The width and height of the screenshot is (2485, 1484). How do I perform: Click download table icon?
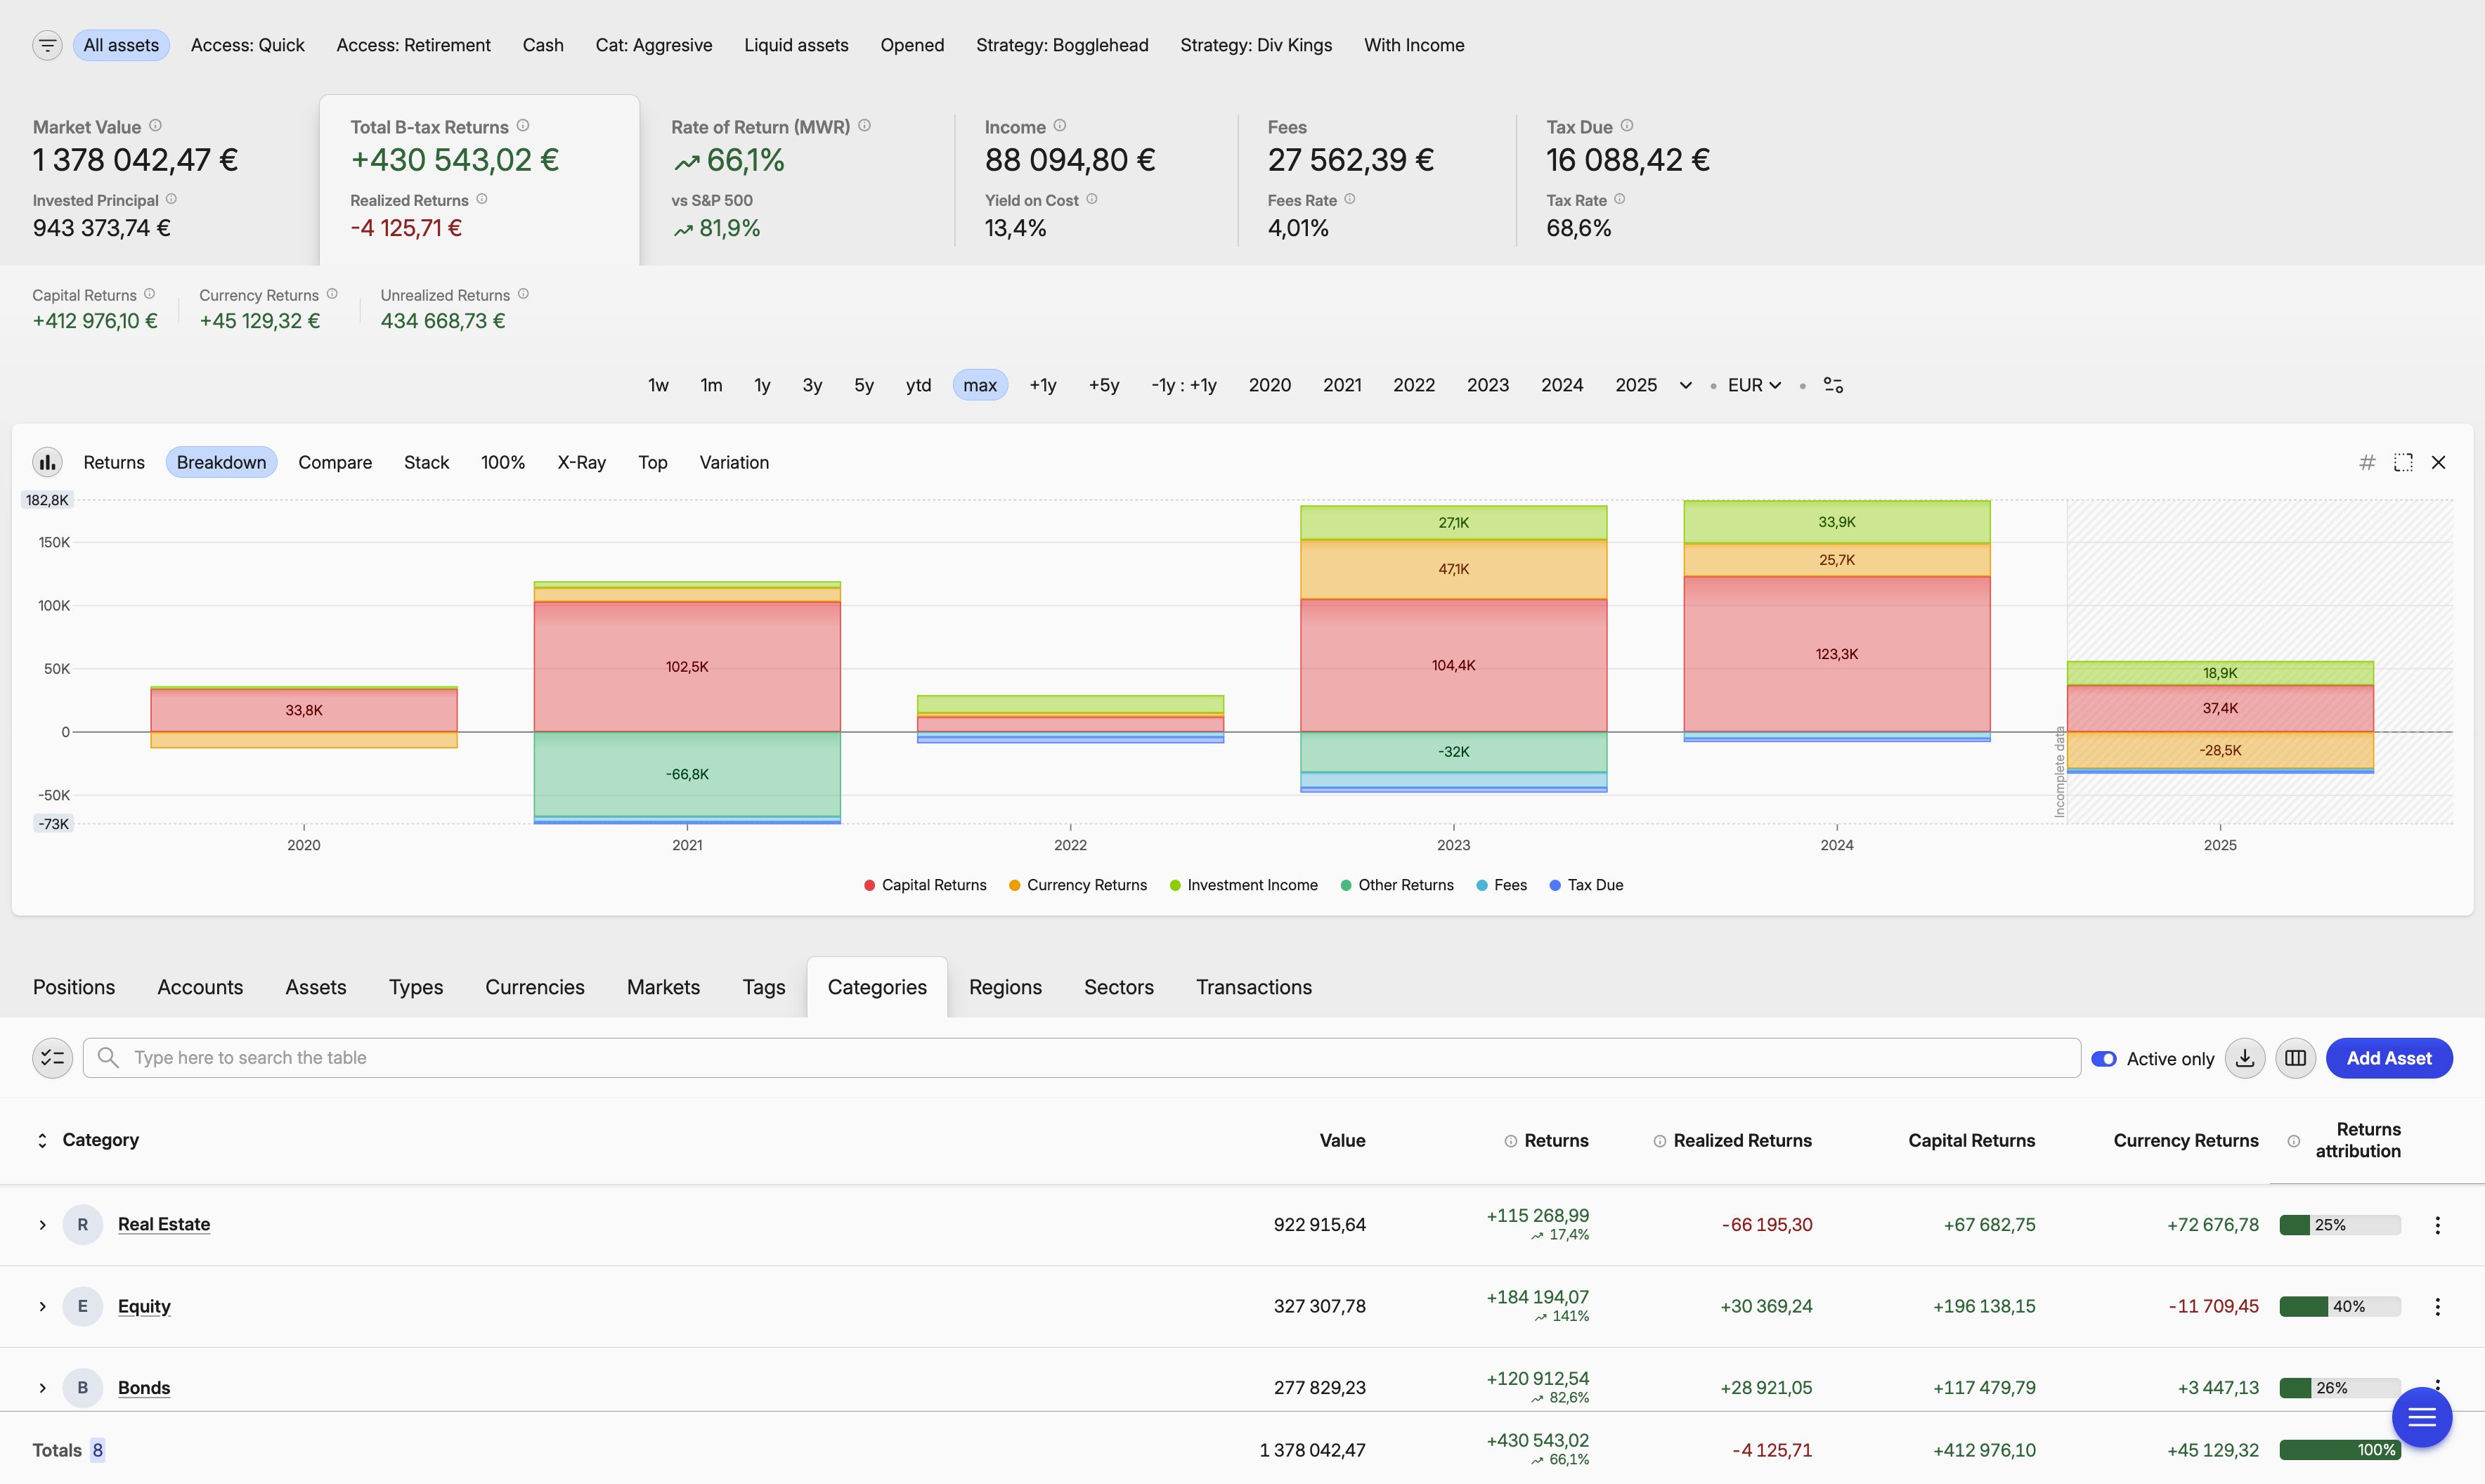coord(2245,1058)
